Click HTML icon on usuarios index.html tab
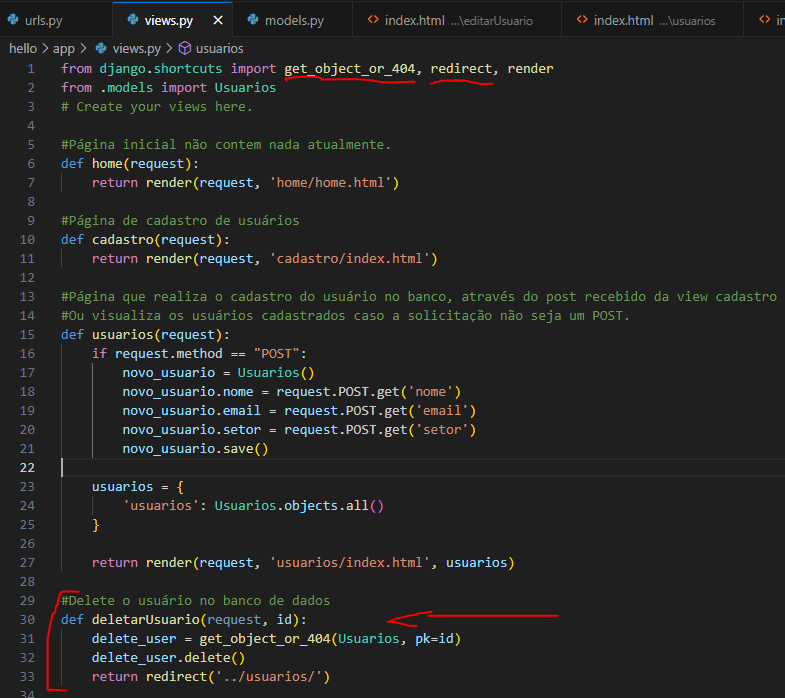The width and height of the screenshot is (785, 698). [x=583, y=20]
